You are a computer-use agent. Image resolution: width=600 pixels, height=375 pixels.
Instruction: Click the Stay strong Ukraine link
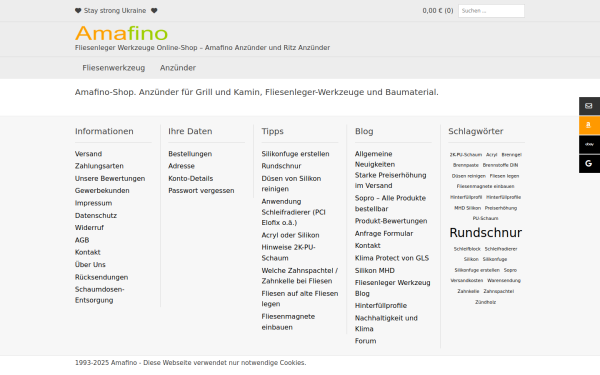tap(115, 11)
